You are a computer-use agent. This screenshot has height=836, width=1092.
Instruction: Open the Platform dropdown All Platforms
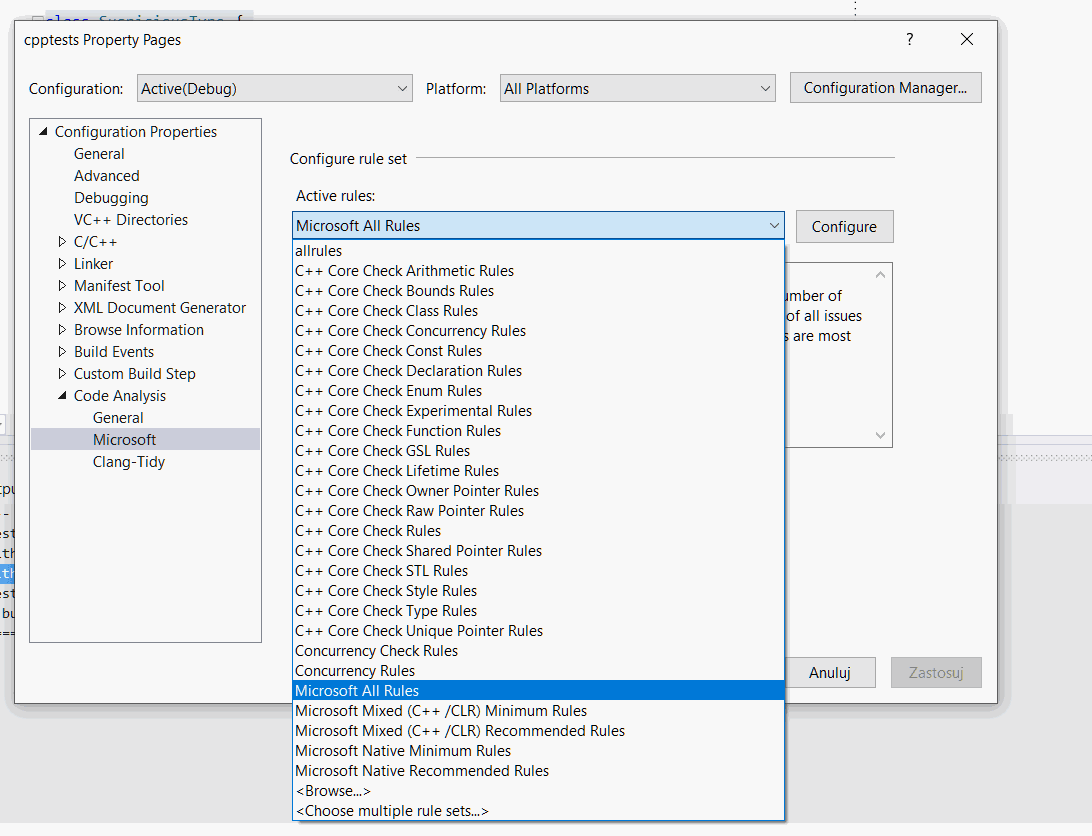coord(637,88)
